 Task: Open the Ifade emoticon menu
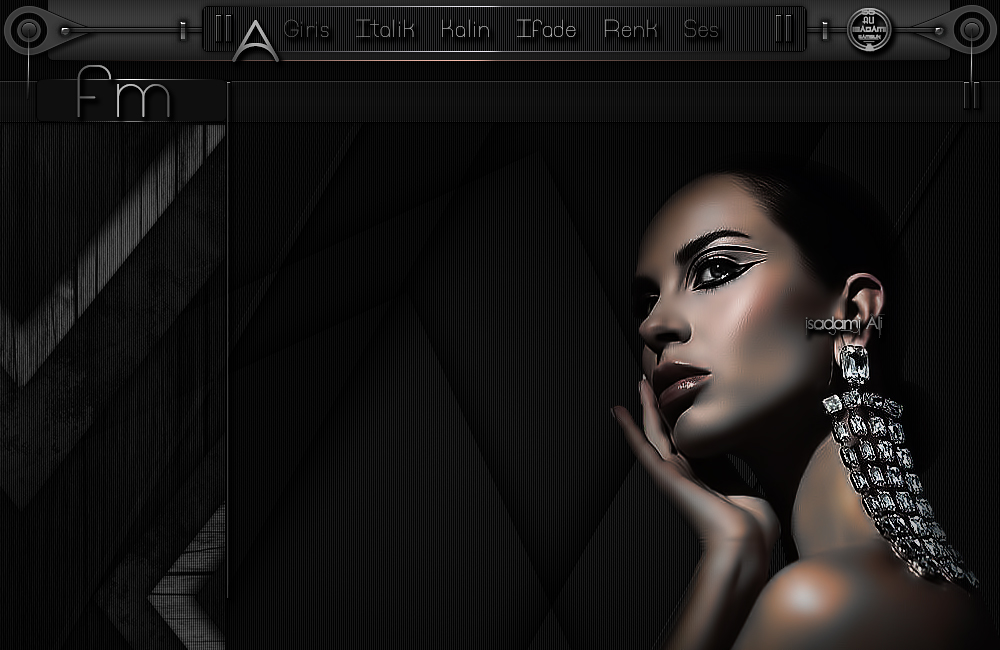546,29
